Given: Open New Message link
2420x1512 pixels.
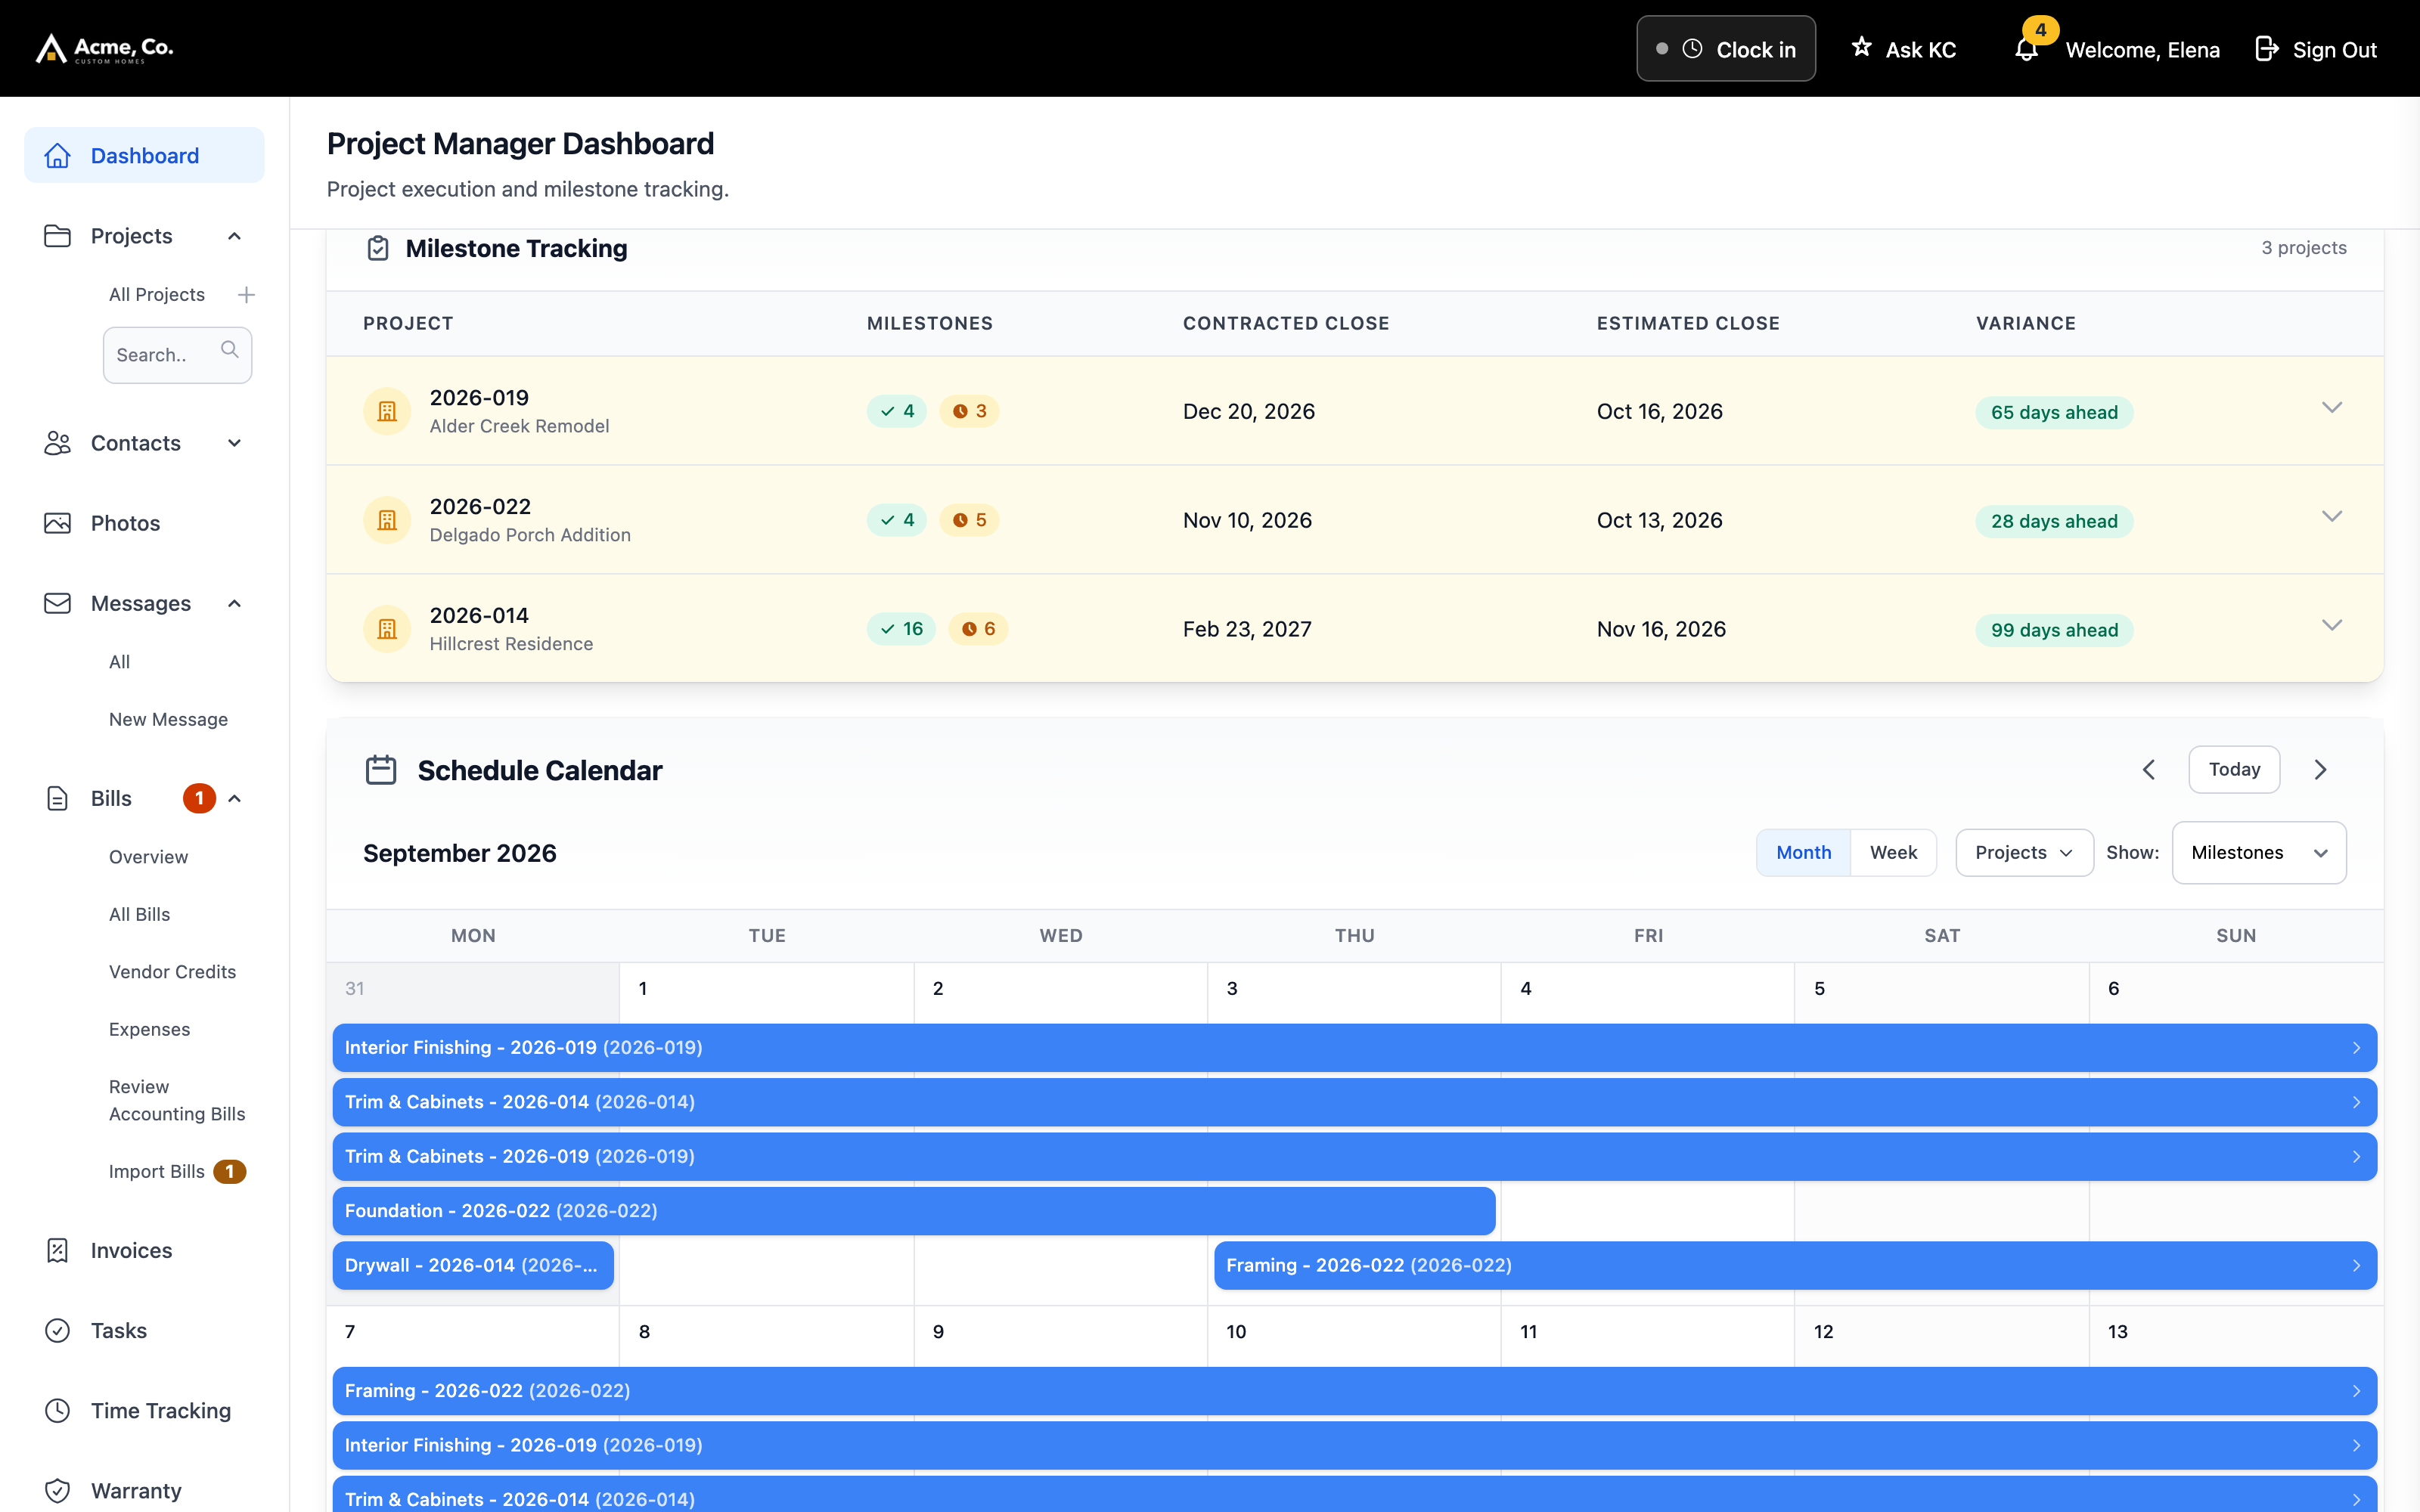Looking at the screenshot, I should 169,719.
